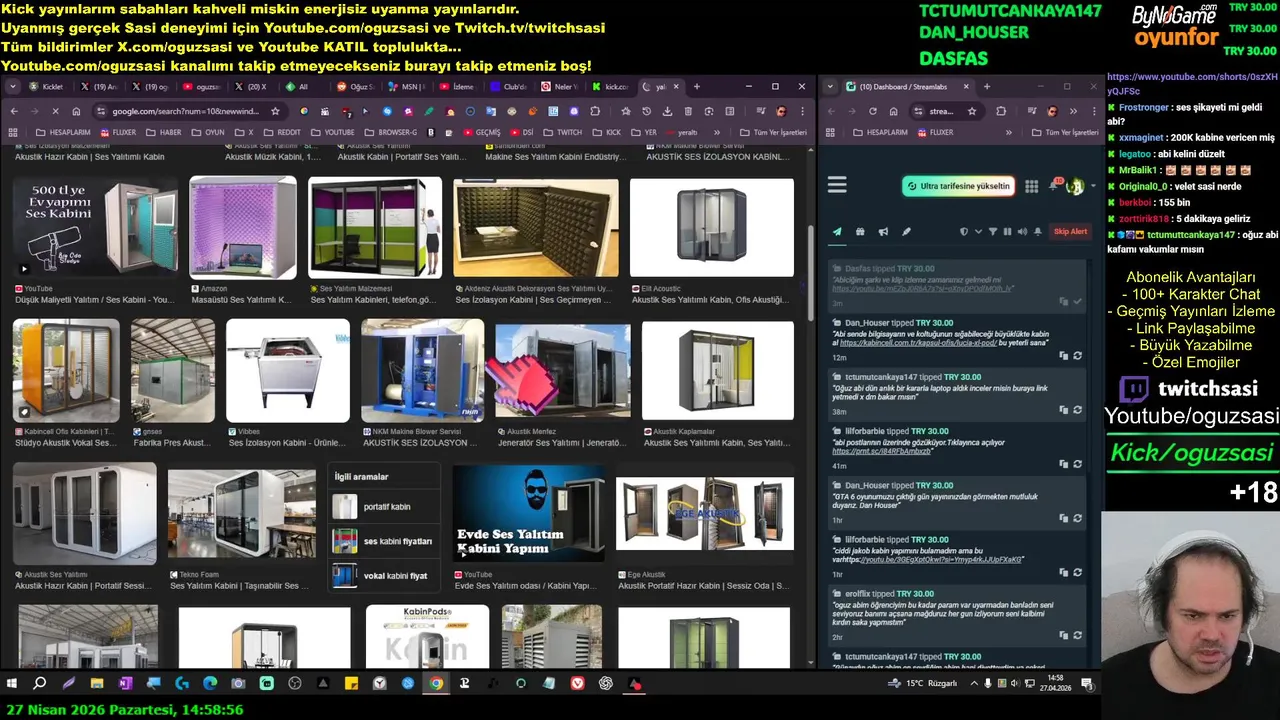Open the purple Amazon Masaüstü Ses Yalıtımlı thumbnail
The width and height of the screenshot is (1280, 720).
pos(243,227)
